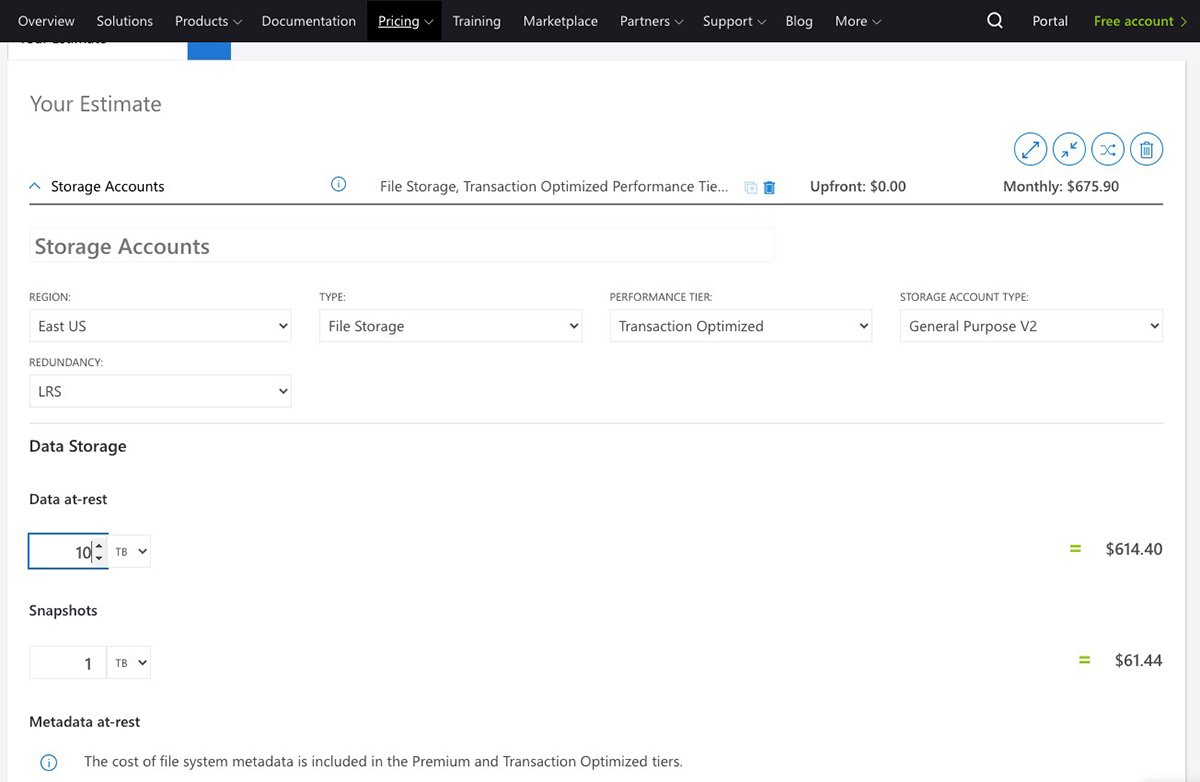
Task: Open the Storage Accounts info tooltip
Action: coord(338,185)
